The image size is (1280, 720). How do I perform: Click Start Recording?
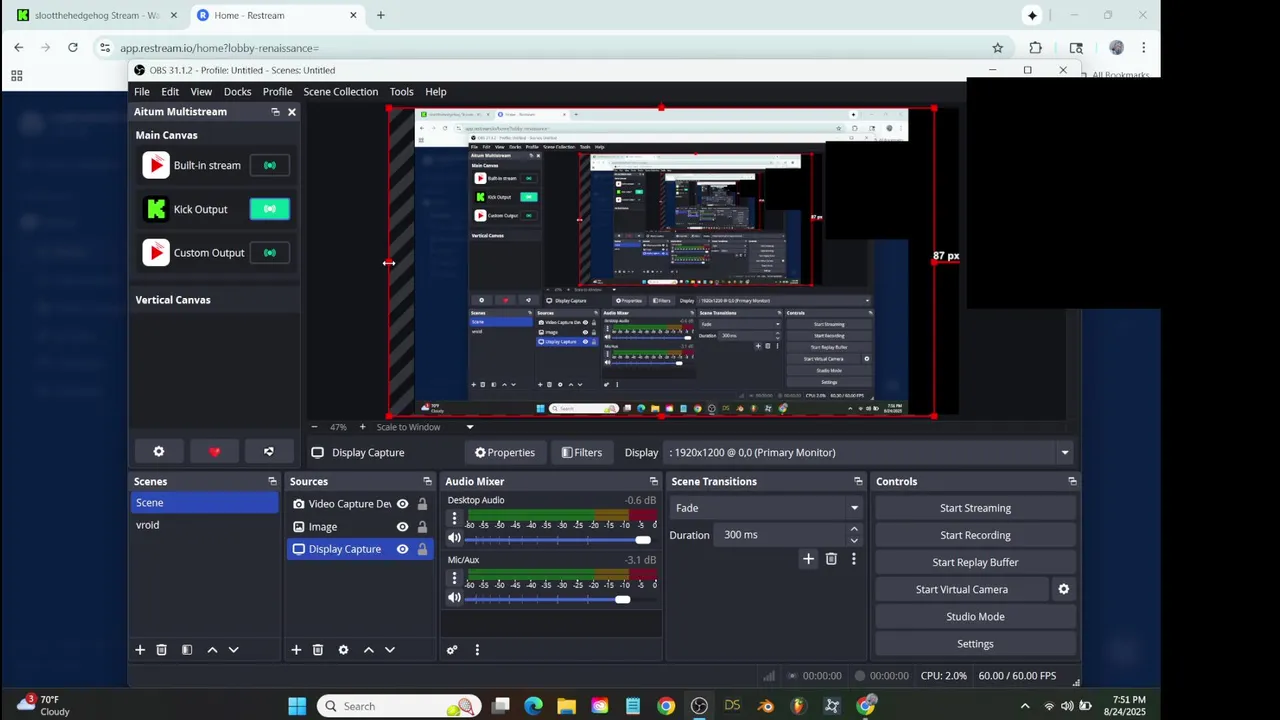(x=975, y=535)
